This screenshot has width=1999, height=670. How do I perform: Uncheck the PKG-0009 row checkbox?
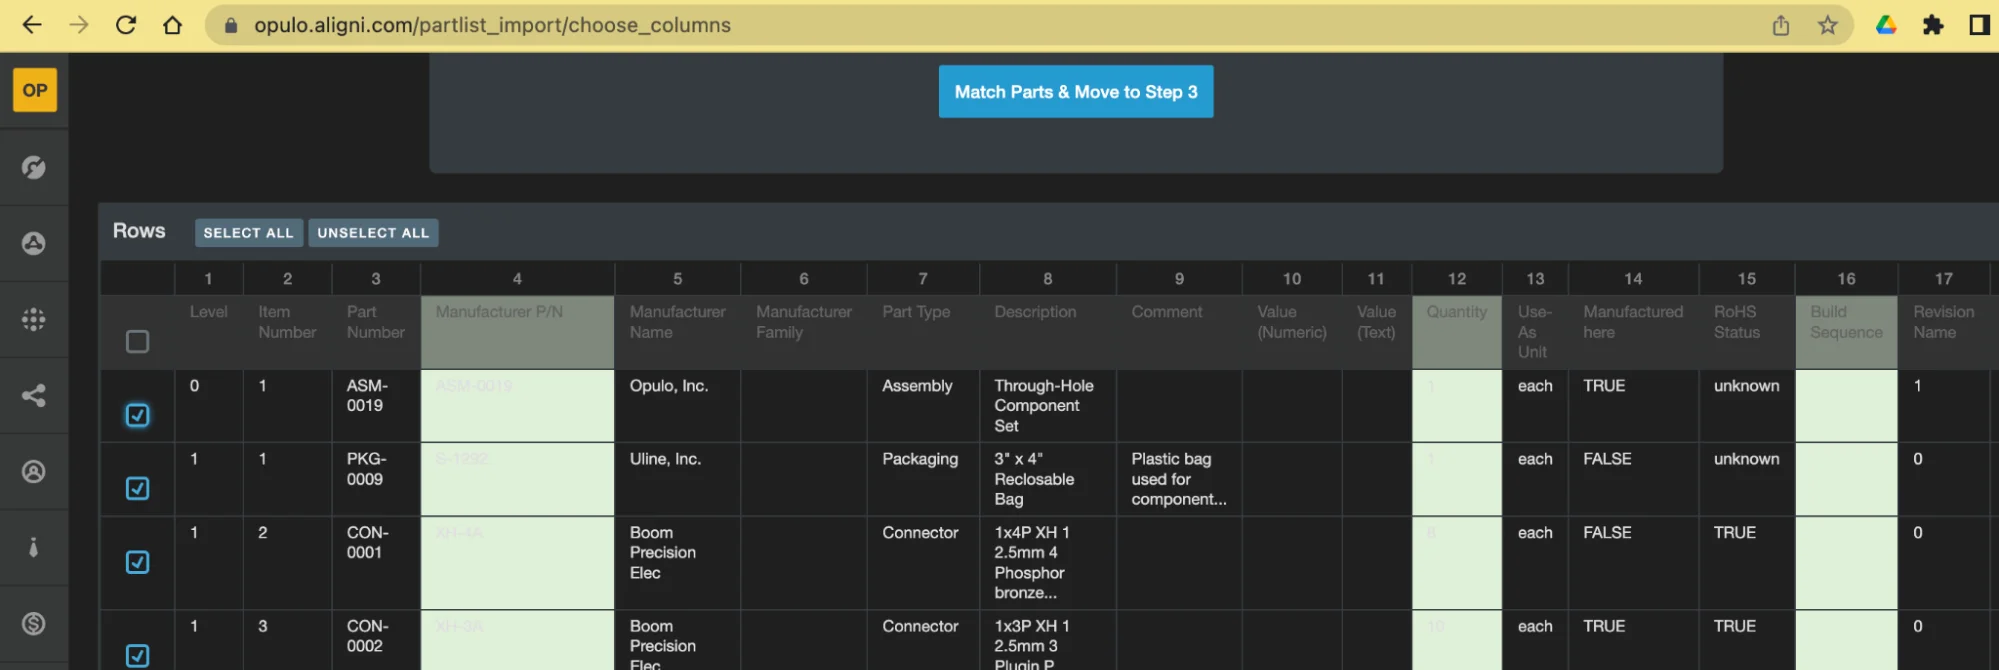(x=137, y=488)
